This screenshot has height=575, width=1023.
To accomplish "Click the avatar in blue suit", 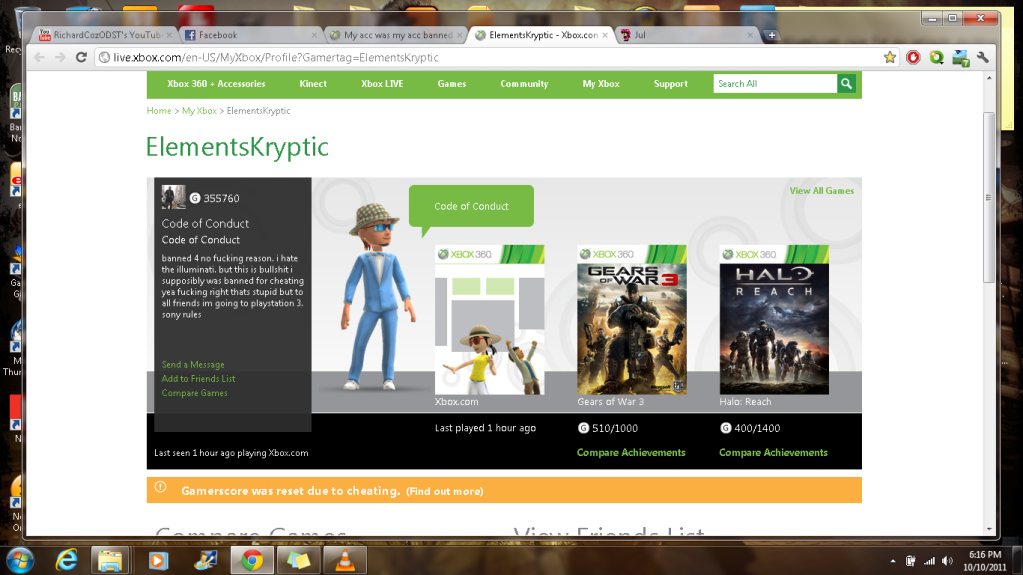I will point(377,297).
